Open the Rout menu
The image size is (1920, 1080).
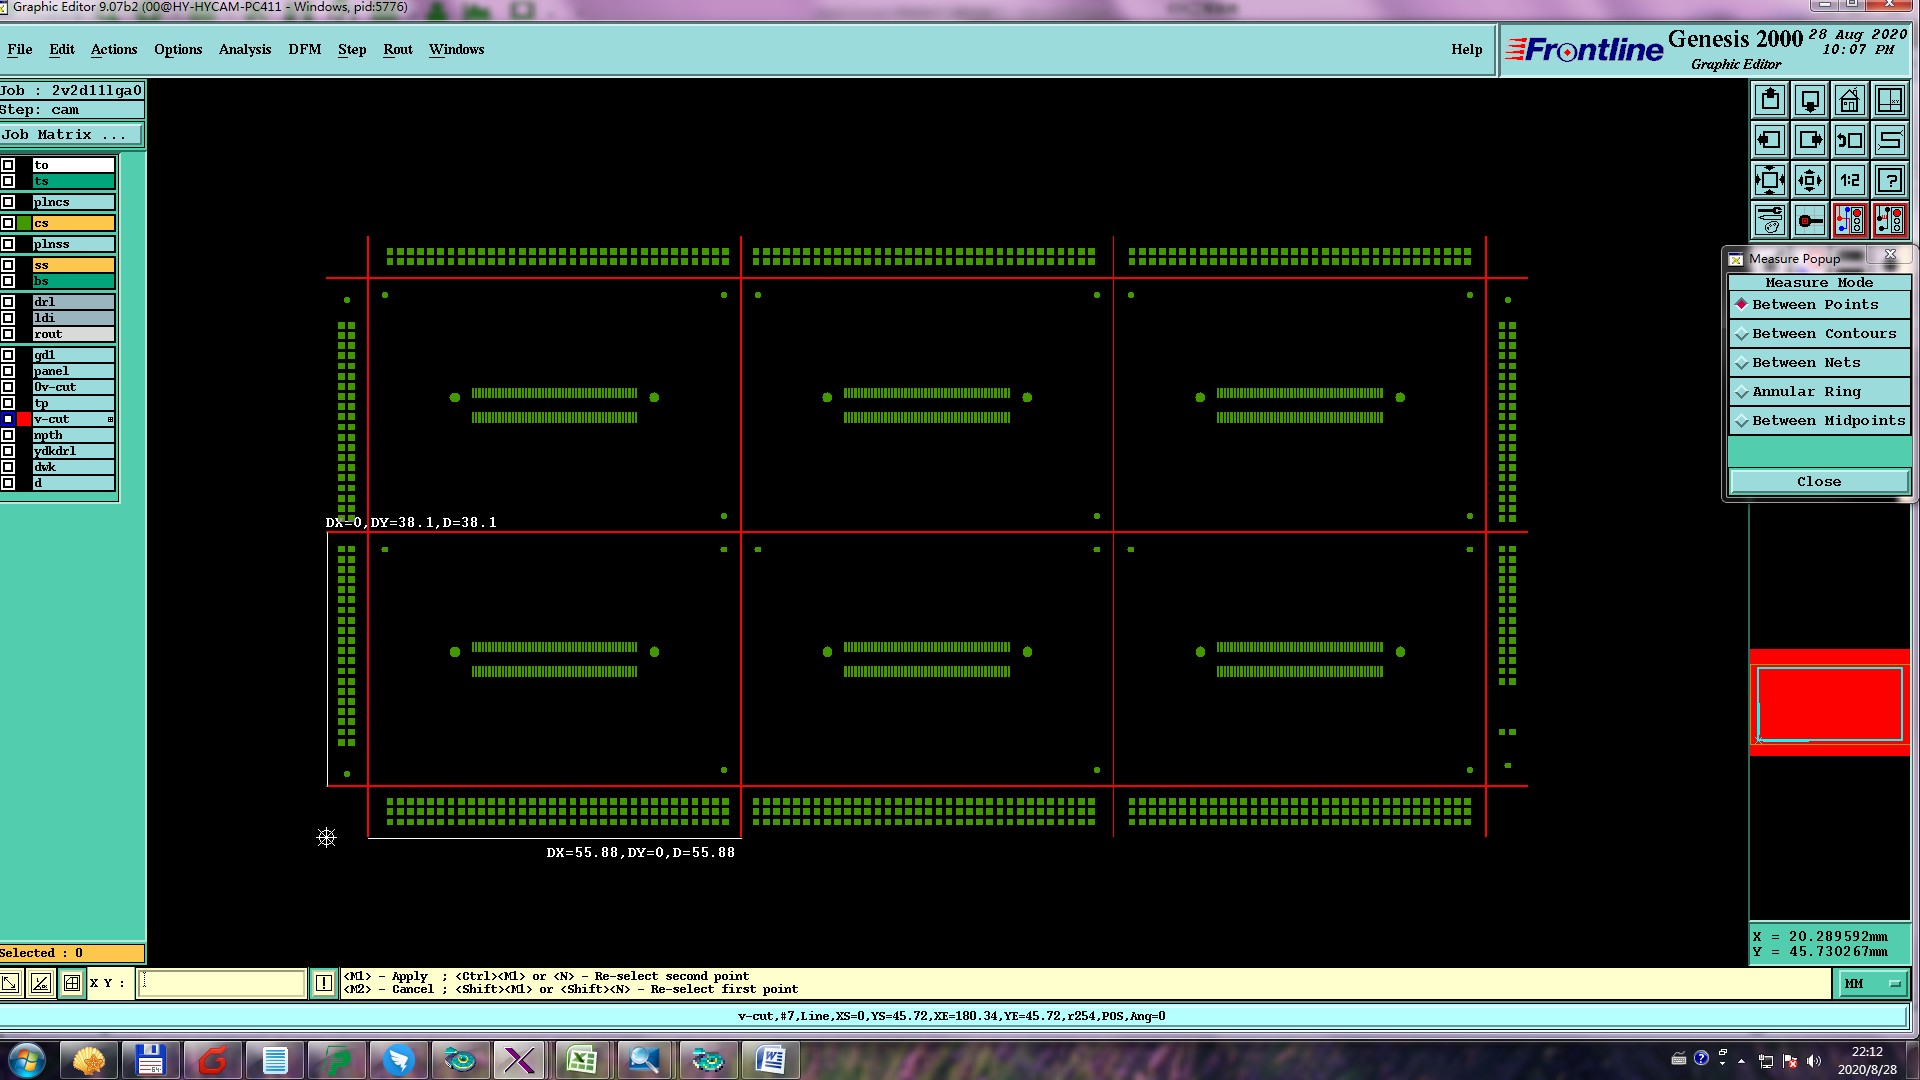point(397,49)
